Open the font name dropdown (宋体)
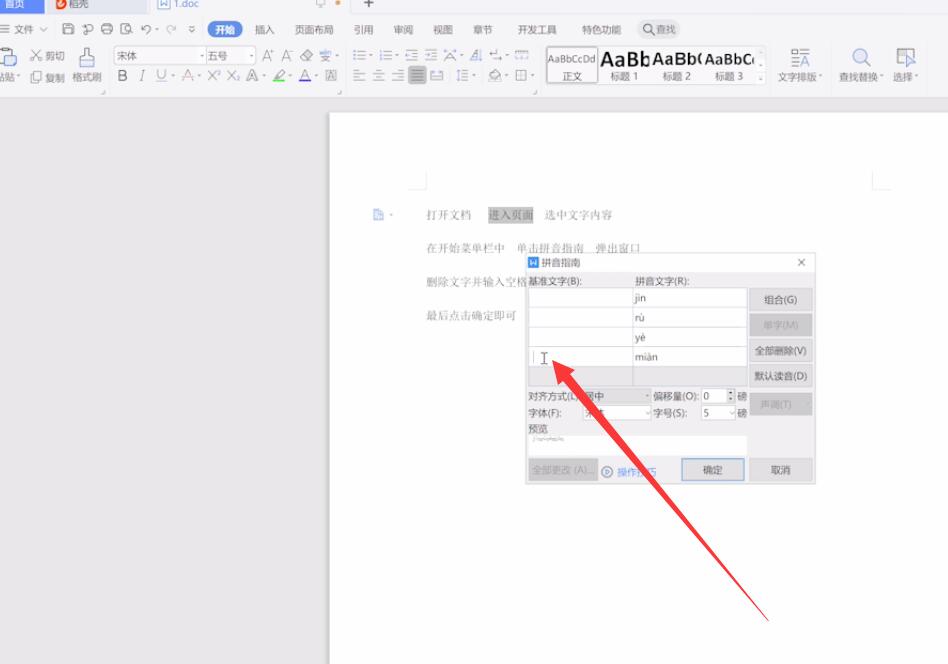Image resolution: width=948 pixels, height=664 pixels. [202, 56]
